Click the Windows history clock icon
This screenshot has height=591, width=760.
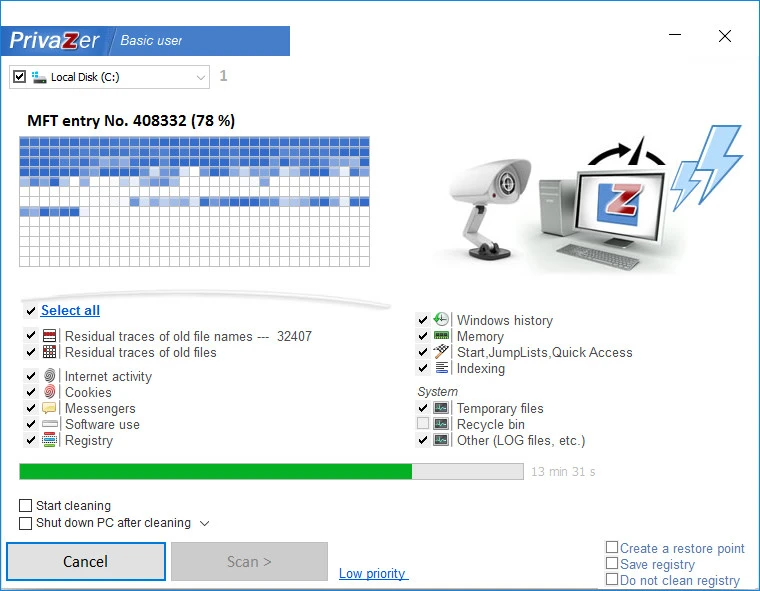pyautogui.click(x=442, y=320)
